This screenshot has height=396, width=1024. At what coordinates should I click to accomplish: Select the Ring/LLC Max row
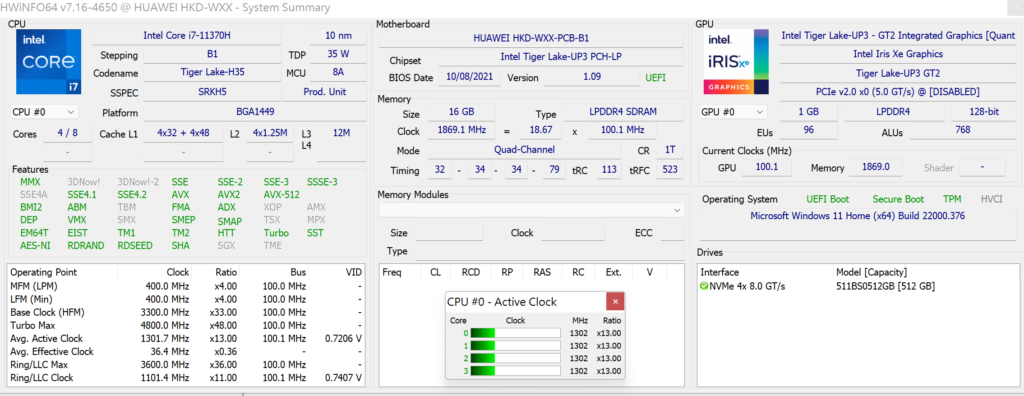pos(186,365)
